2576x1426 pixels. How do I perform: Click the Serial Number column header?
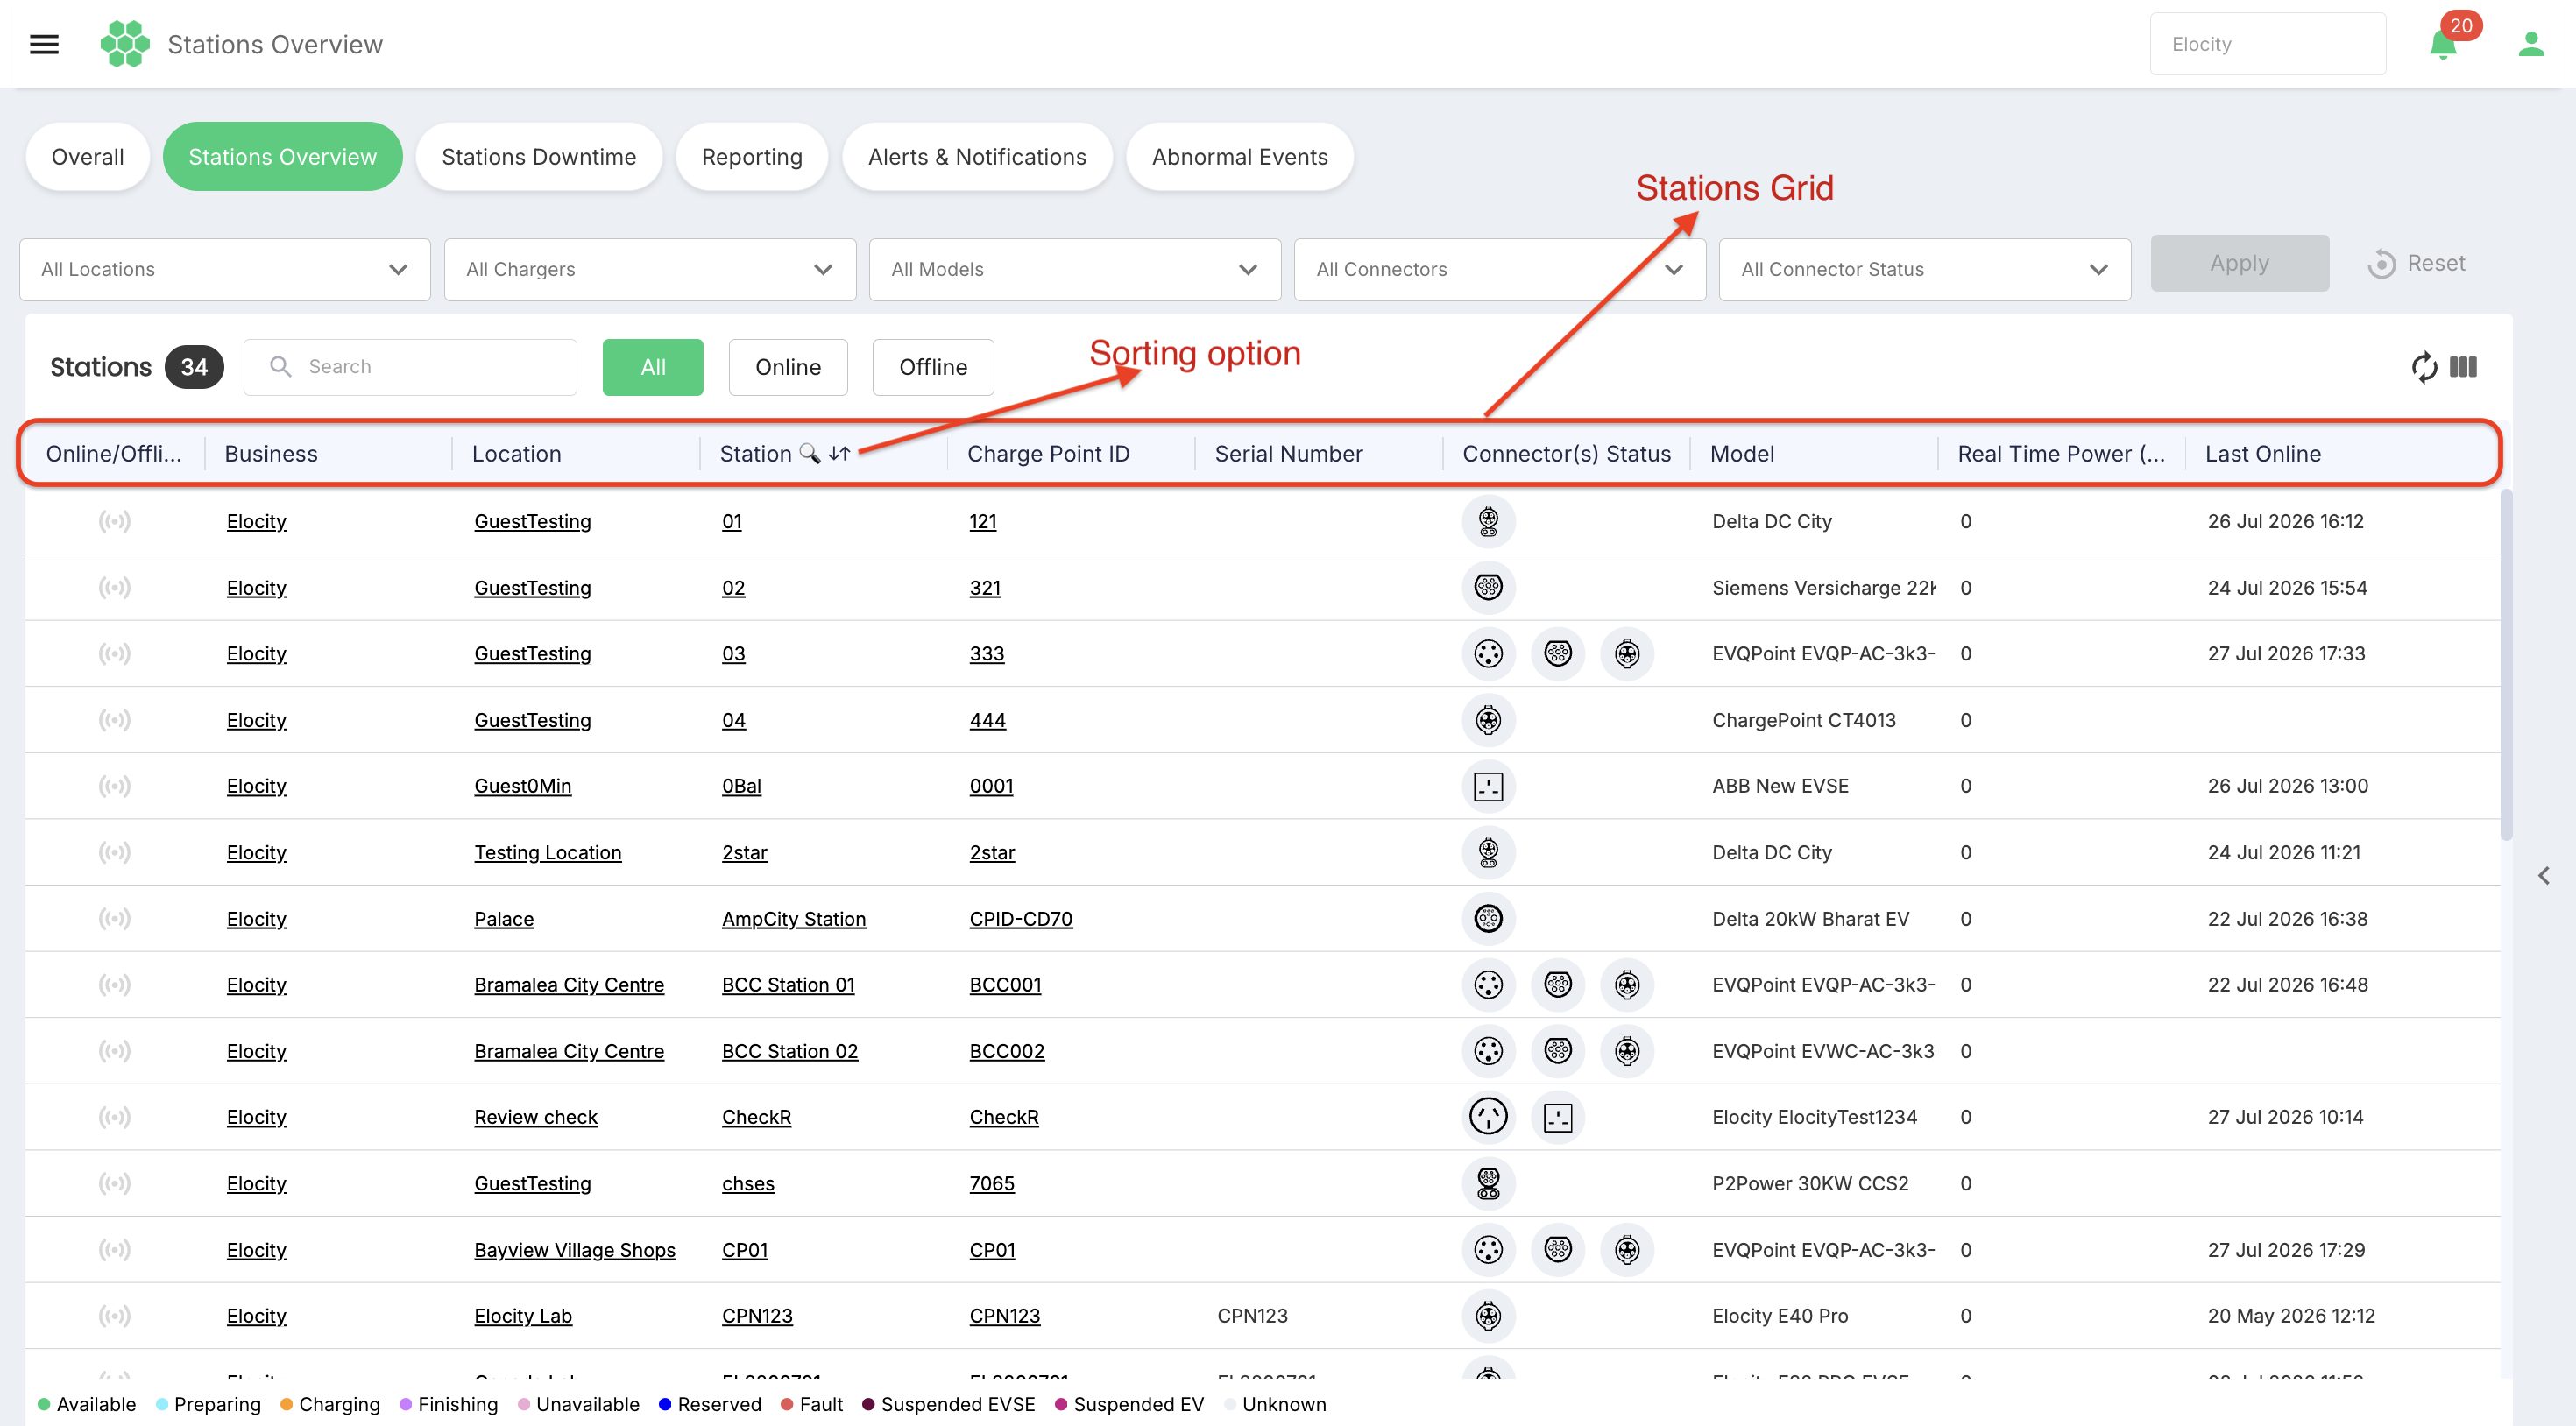tap(1289, 454)
